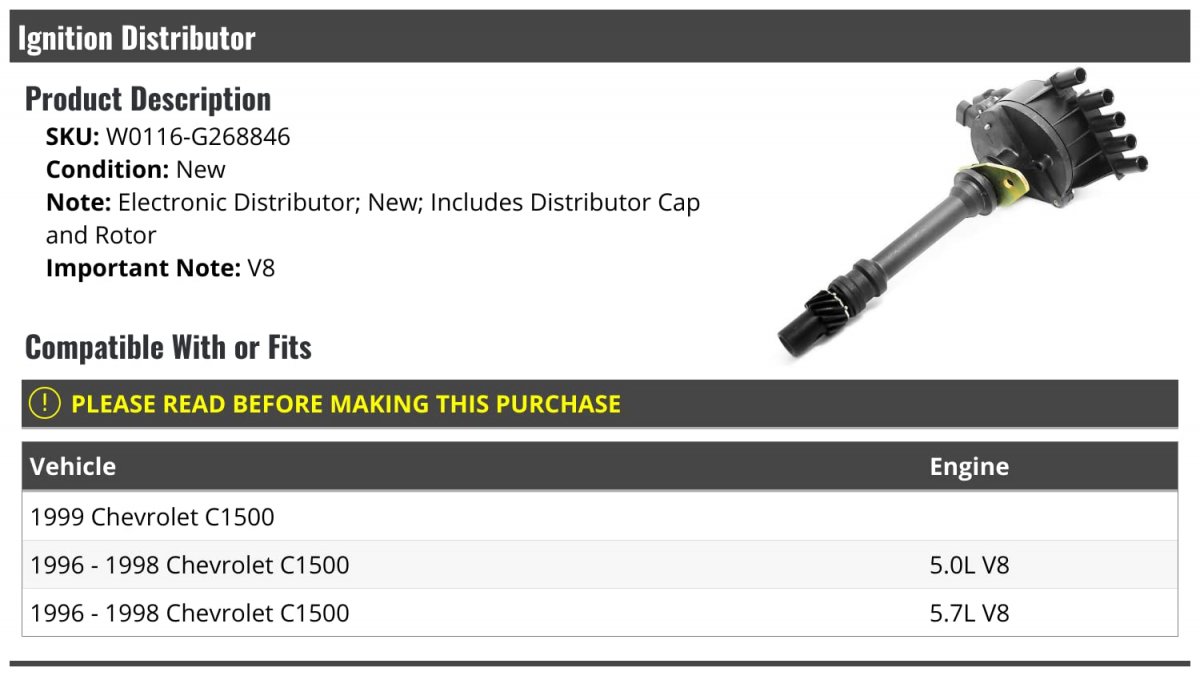Viewport: 1200px width, 676px height.
Task: Click the Vehicle column header
Action: (73, 466)
